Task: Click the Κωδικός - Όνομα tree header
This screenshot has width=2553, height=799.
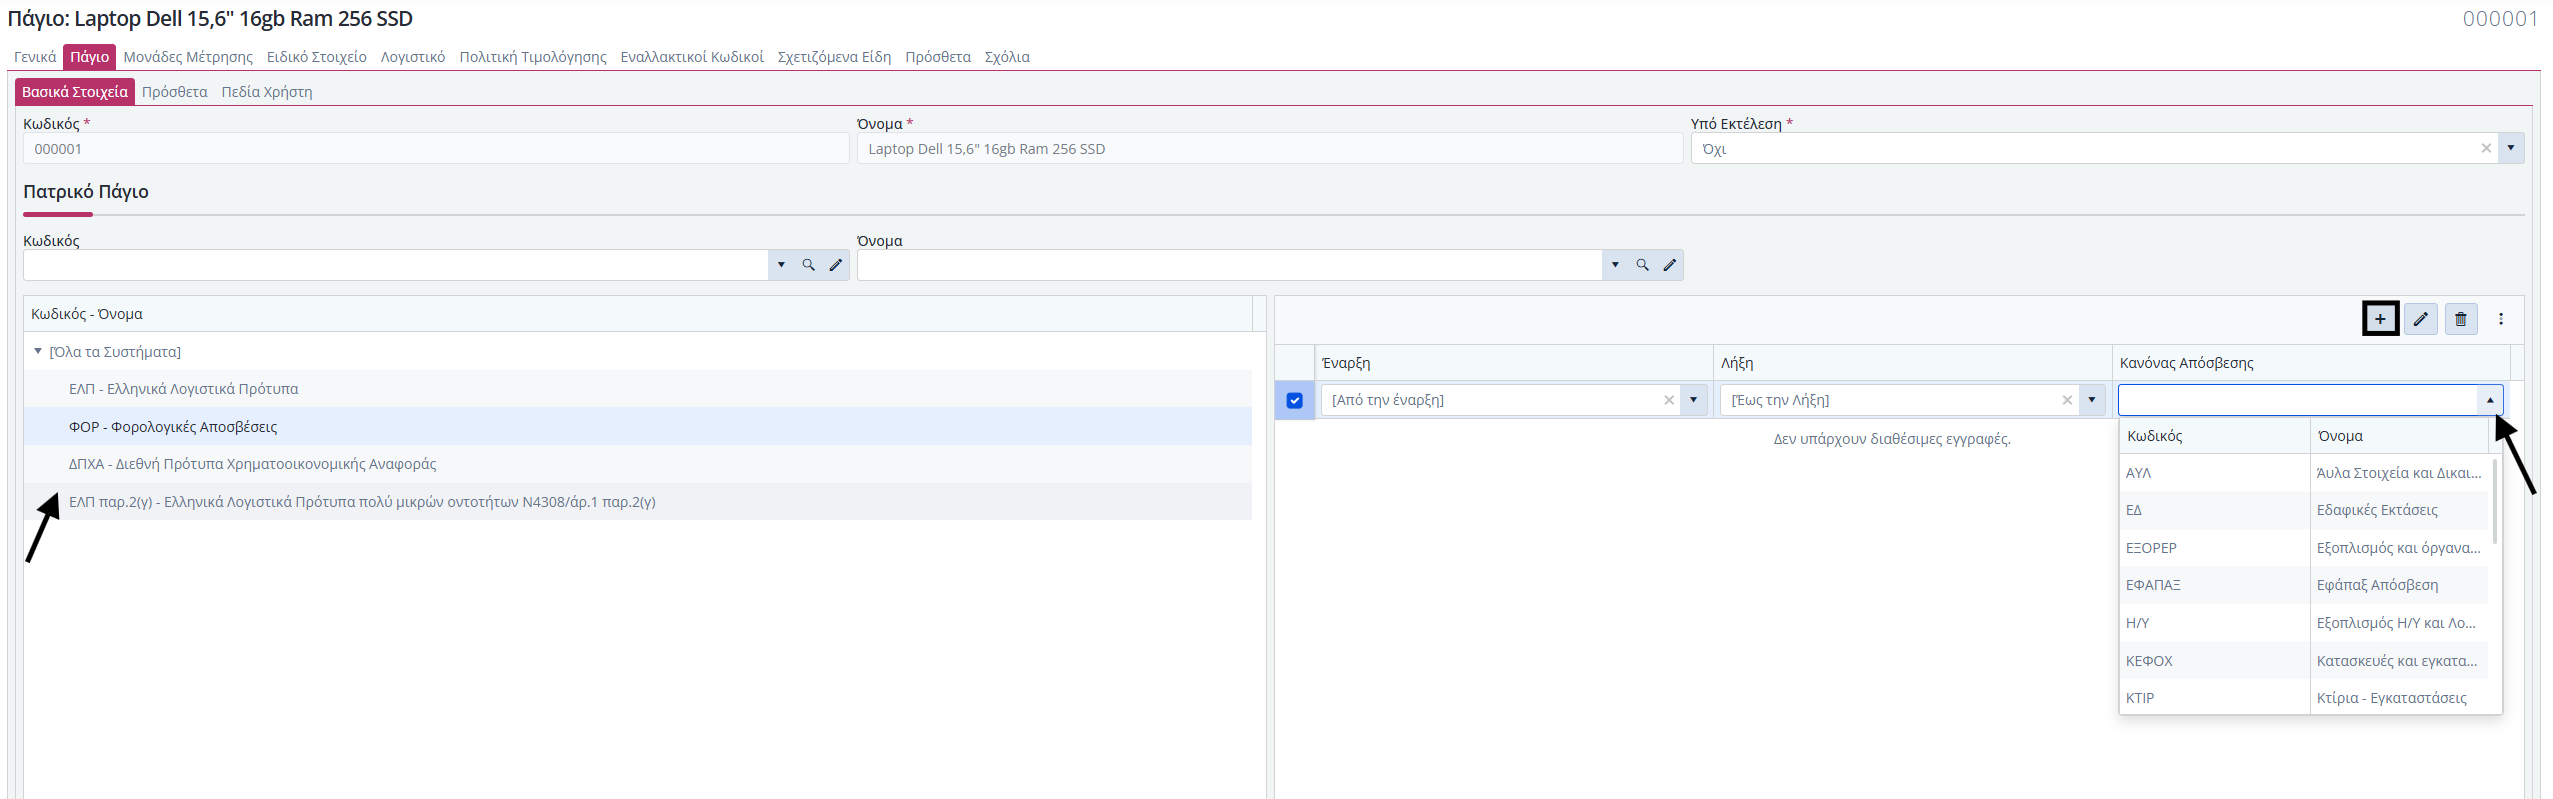Action: (x=638, y=314)
